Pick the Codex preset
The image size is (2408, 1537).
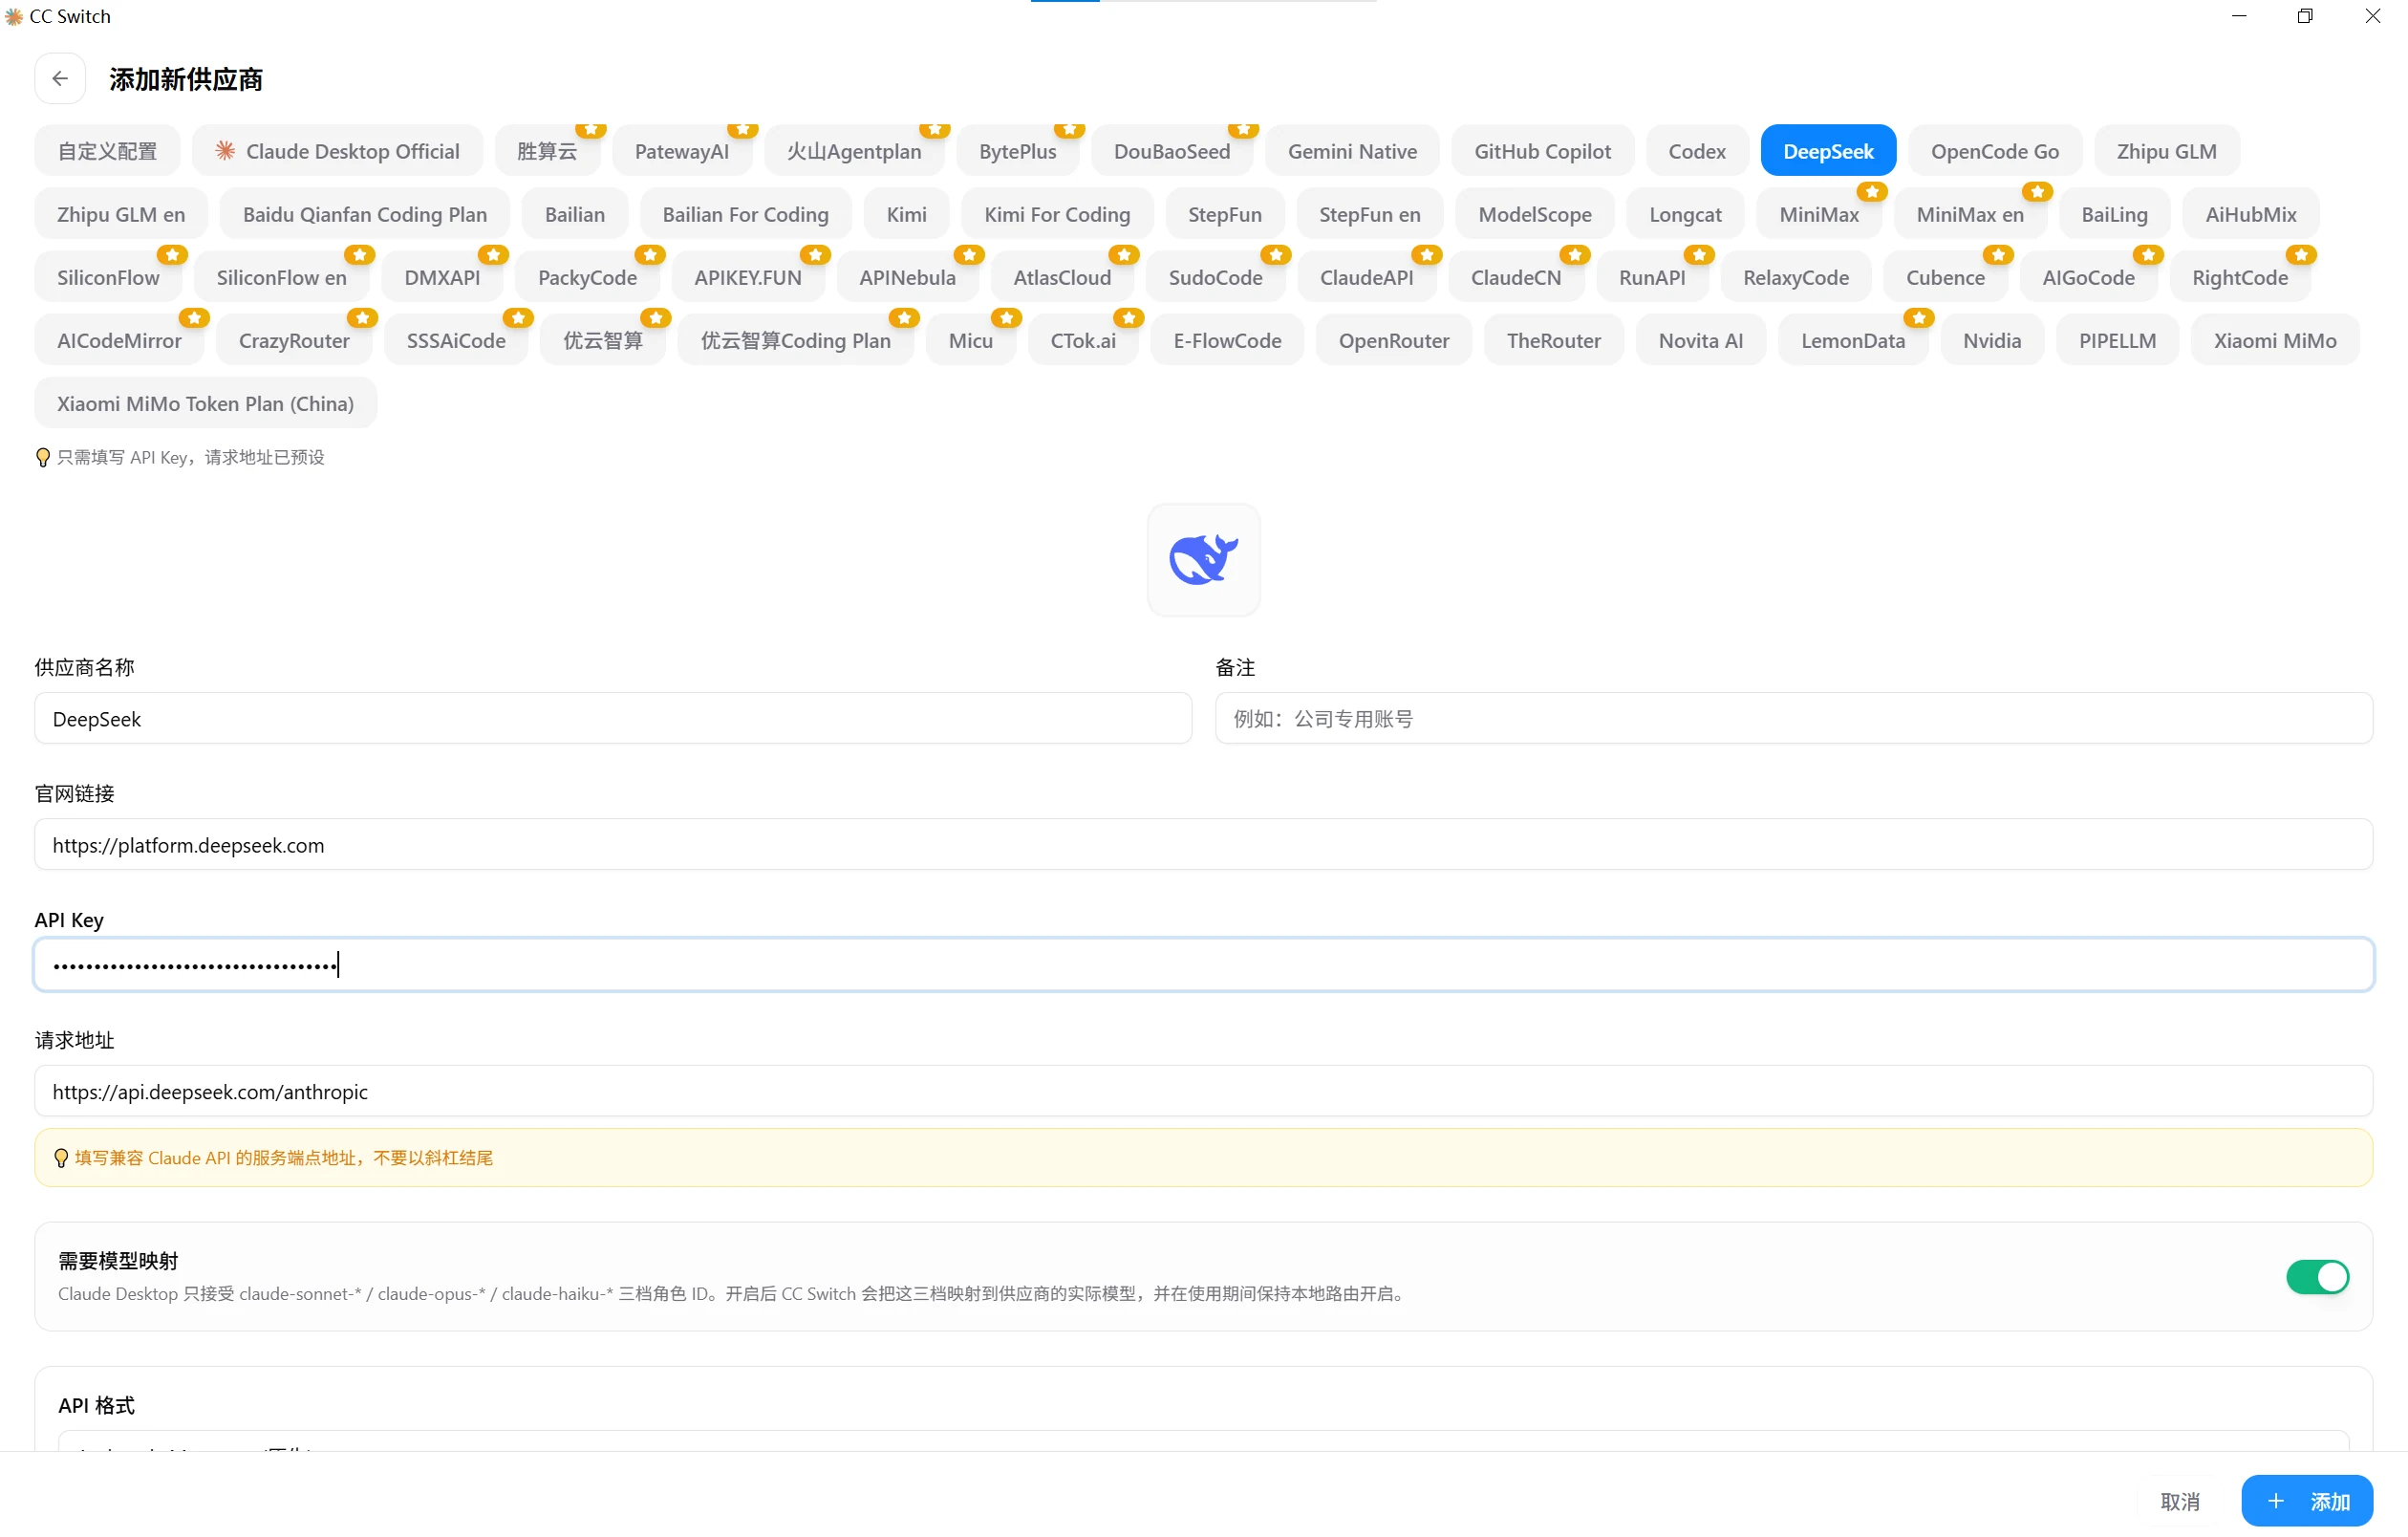pos(1697,151)
